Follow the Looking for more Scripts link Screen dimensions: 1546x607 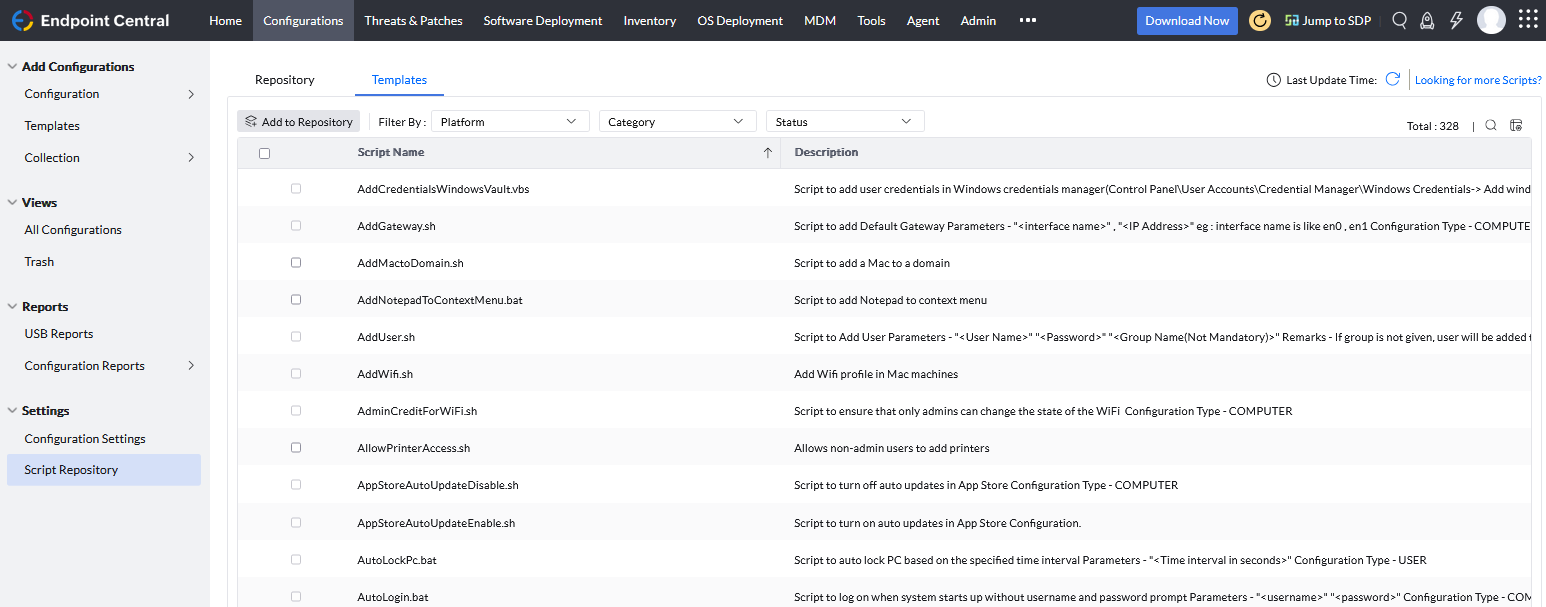coord(1478,79)
